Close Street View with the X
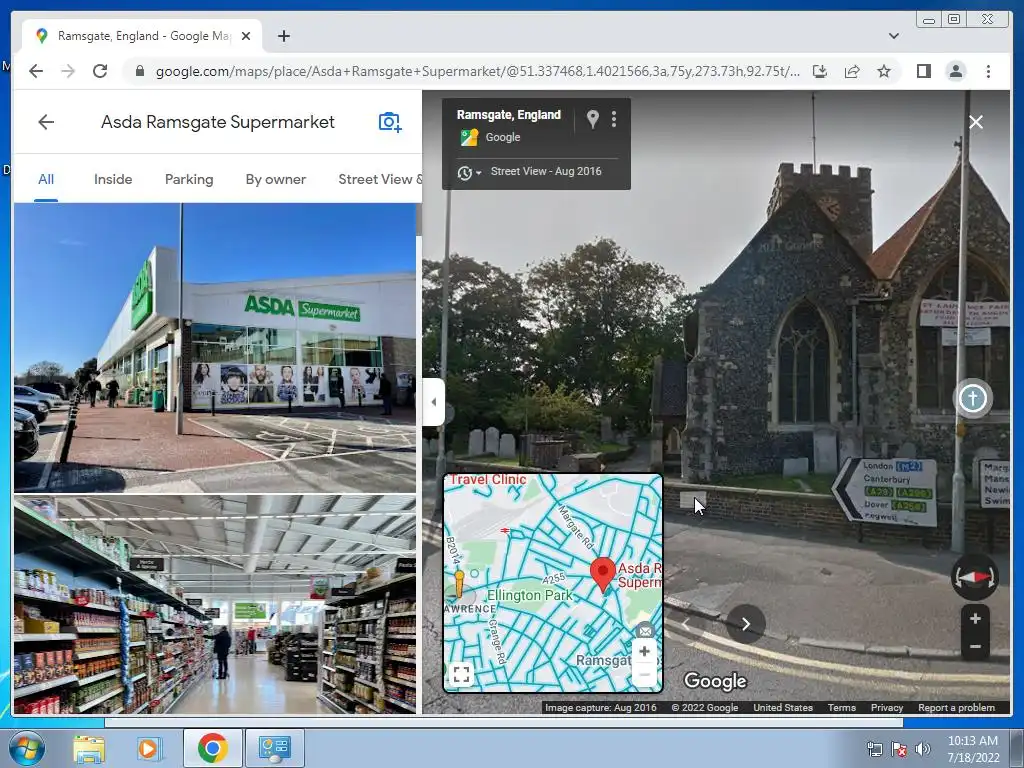 coord(976,122)
